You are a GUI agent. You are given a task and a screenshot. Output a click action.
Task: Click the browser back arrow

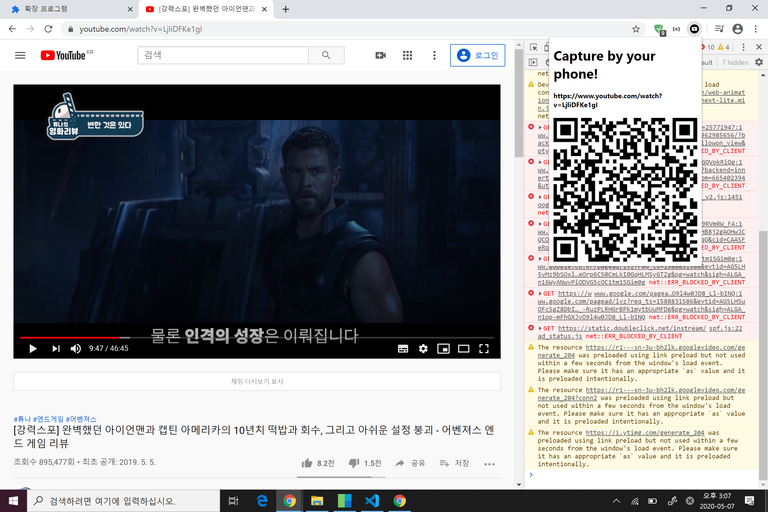coord(12,29)
